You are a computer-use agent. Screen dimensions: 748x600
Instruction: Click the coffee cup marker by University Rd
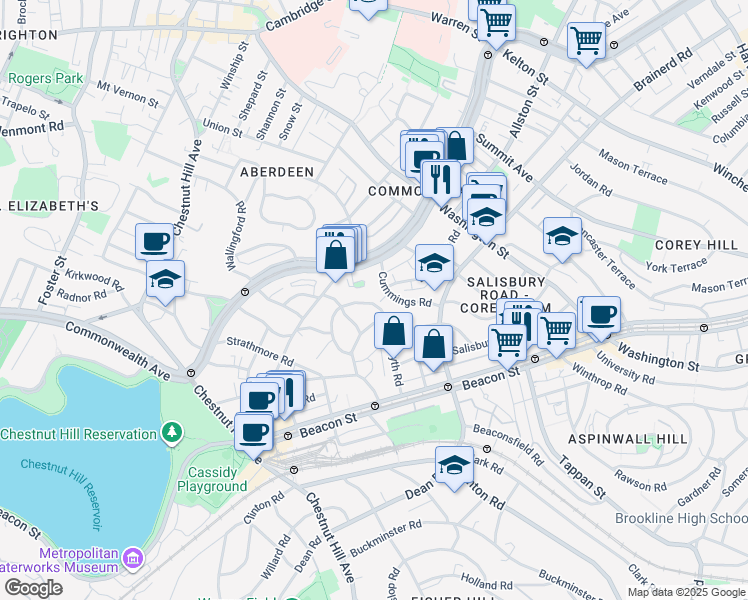point(602,315)
